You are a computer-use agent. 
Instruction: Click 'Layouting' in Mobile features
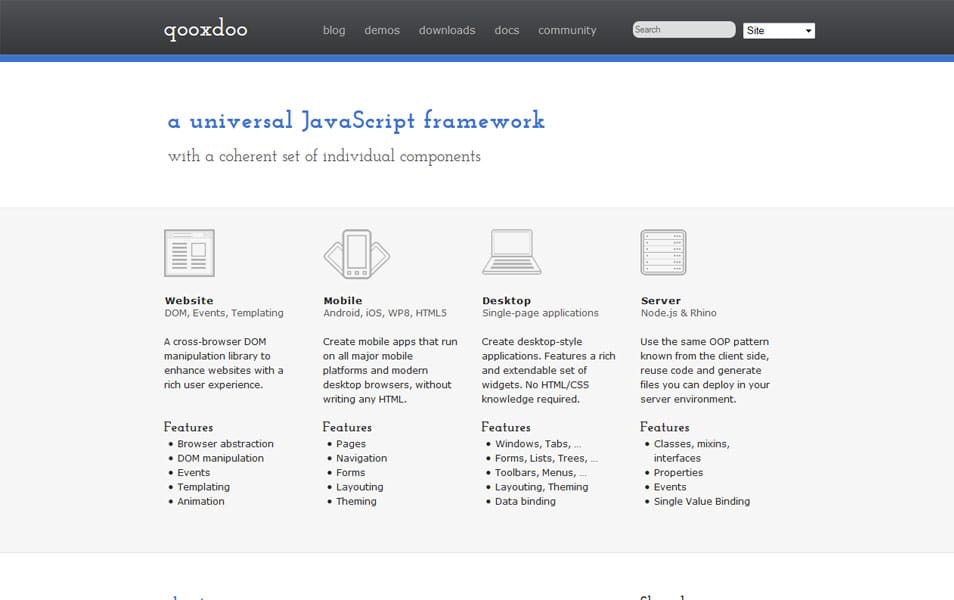(360, 487)
